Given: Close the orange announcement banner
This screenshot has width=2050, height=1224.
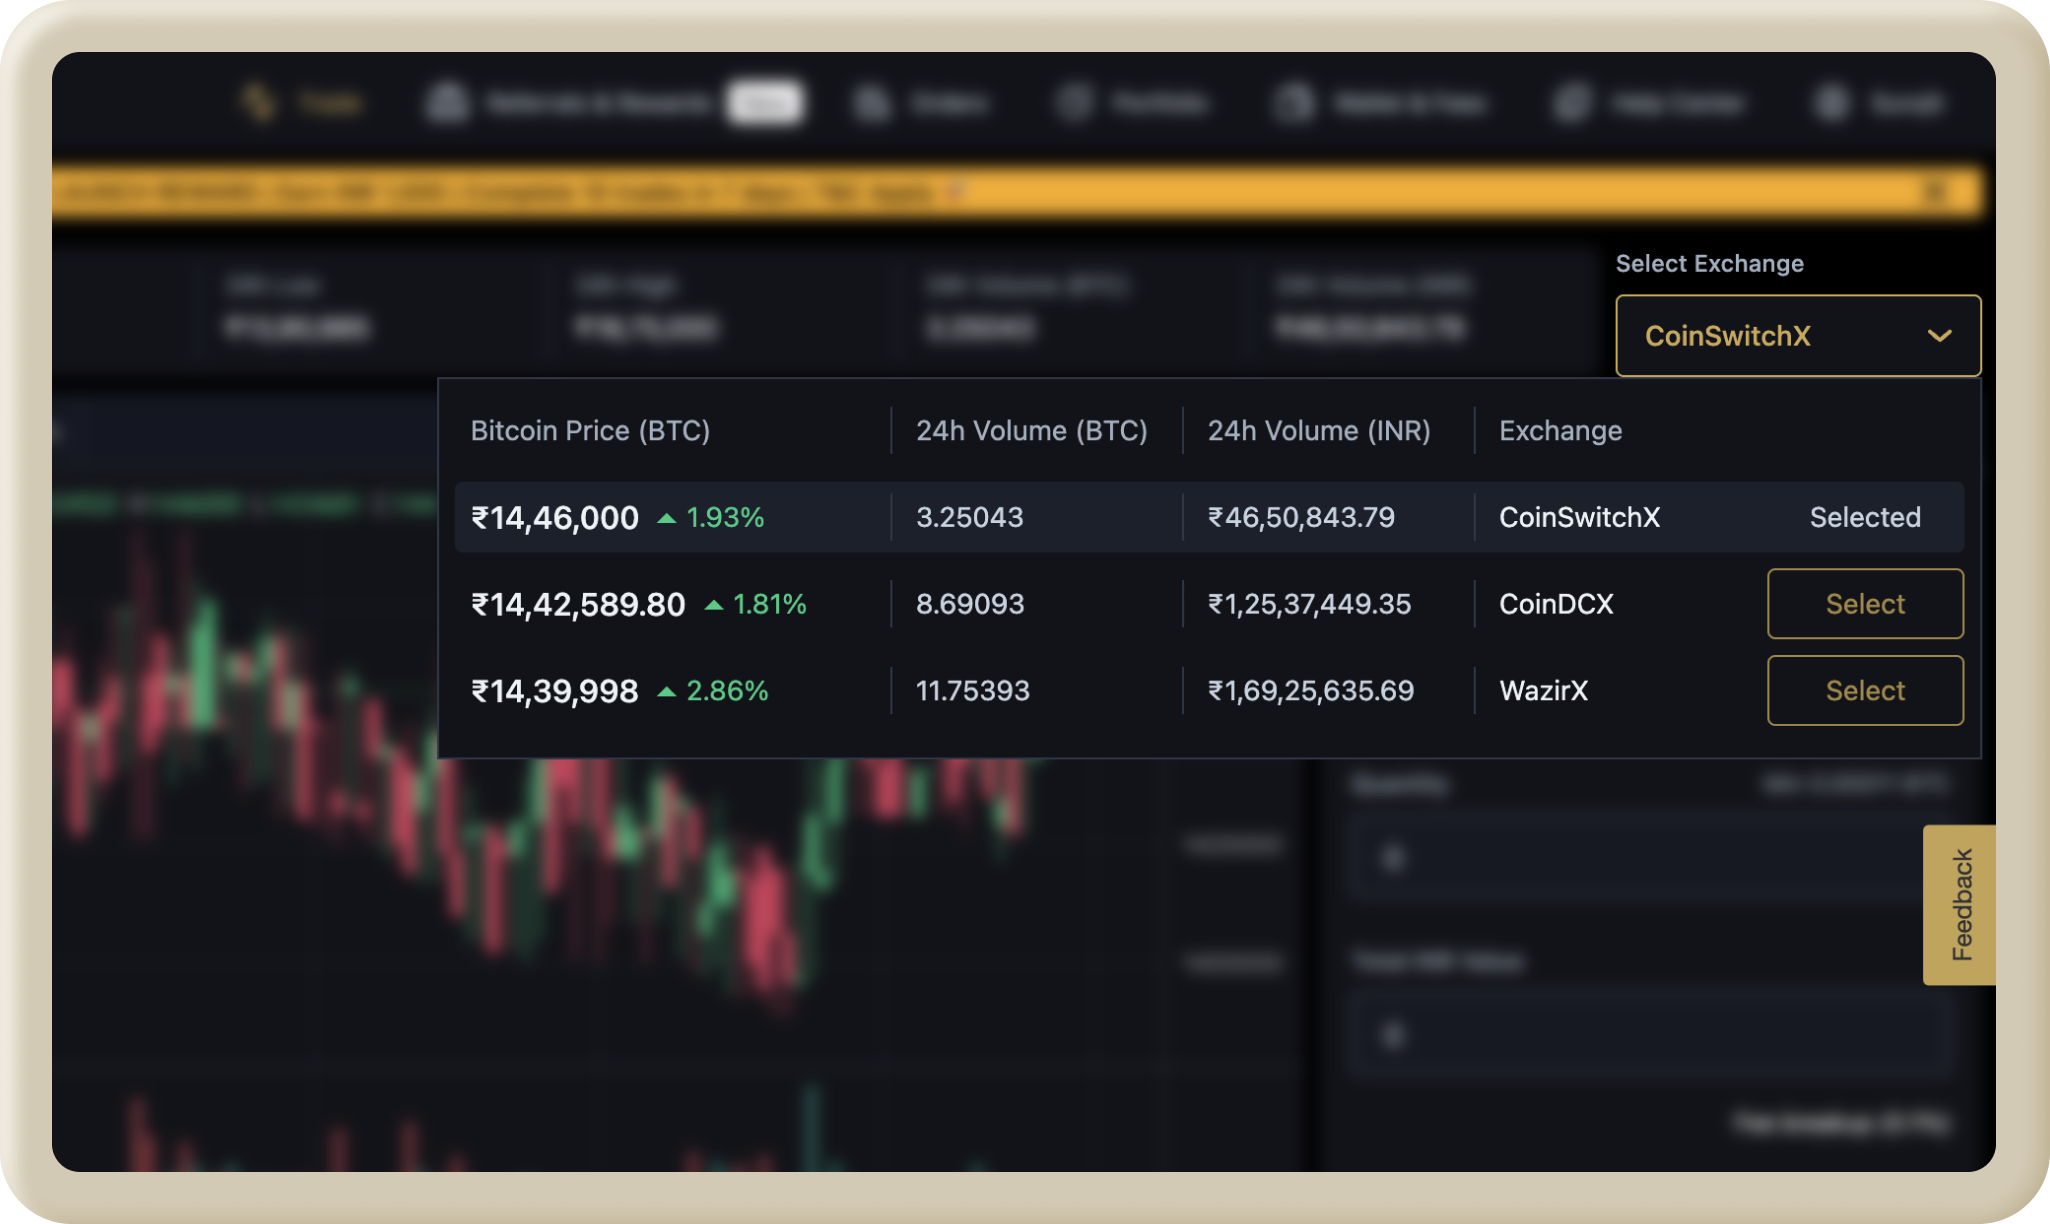Looking at the screenshot, I should pyautogui.click(x=1937, y=191).
